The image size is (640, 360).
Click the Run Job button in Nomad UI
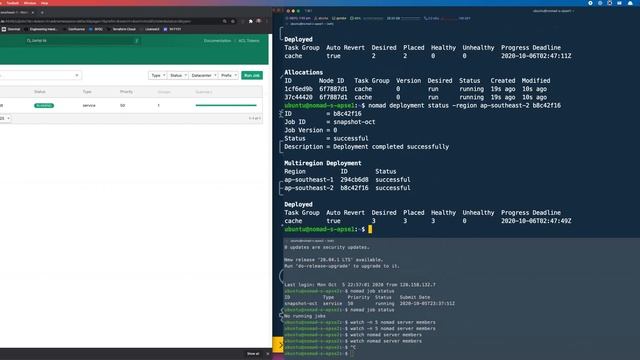[252, 76]
